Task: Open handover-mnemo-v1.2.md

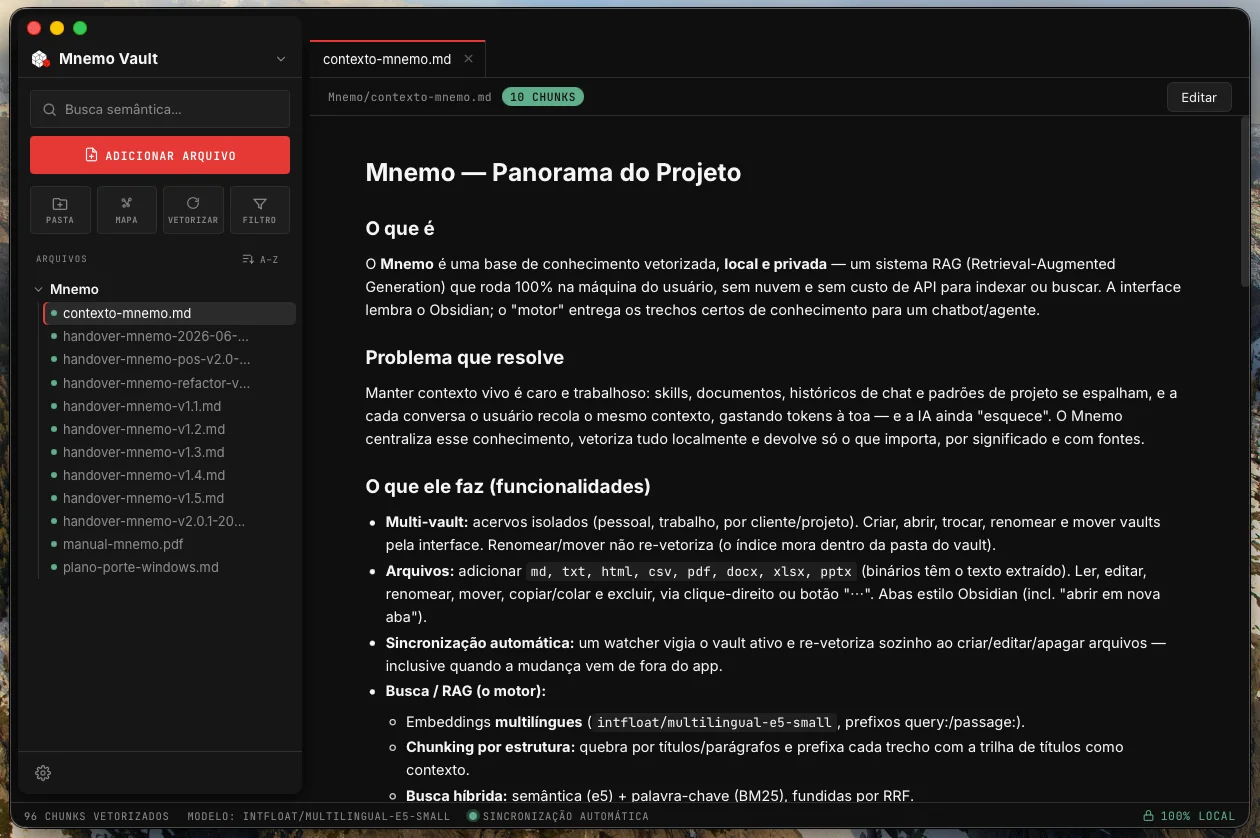Action: (x=170, y=429)
